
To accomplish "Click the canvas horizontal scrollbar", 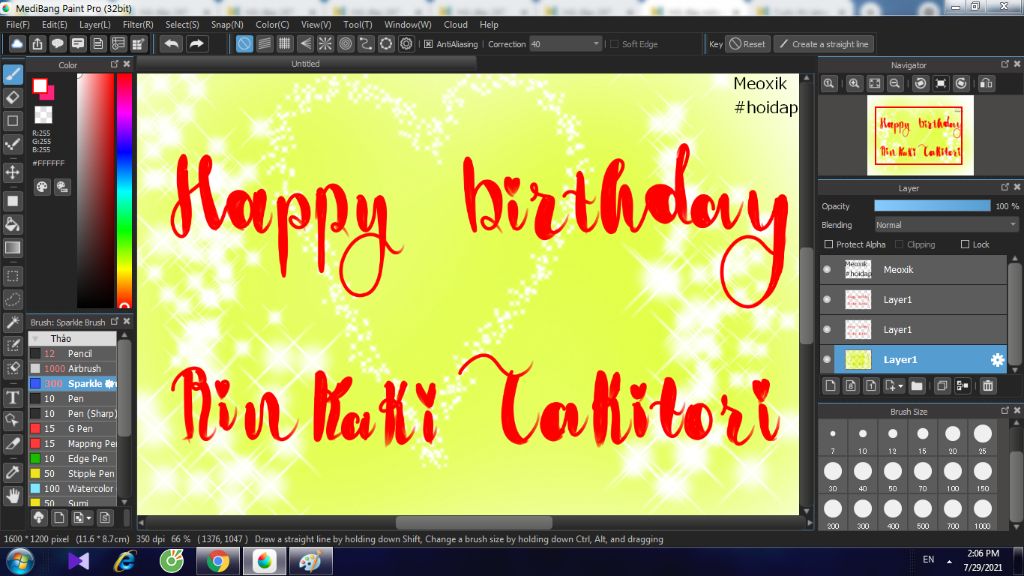I will (474, 523).
